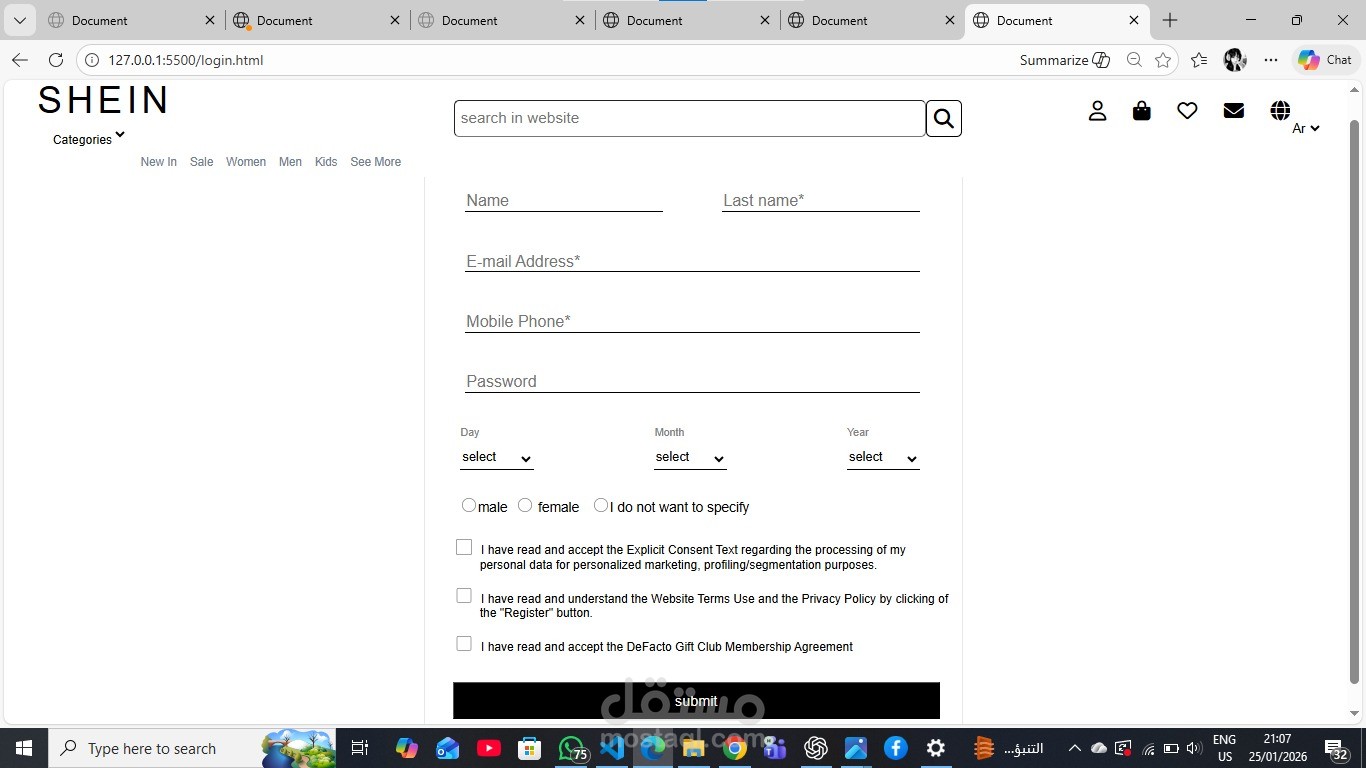Click the black submit button
The height and width of the screenshot is (768, 1366).
click(x=696, y=701)
